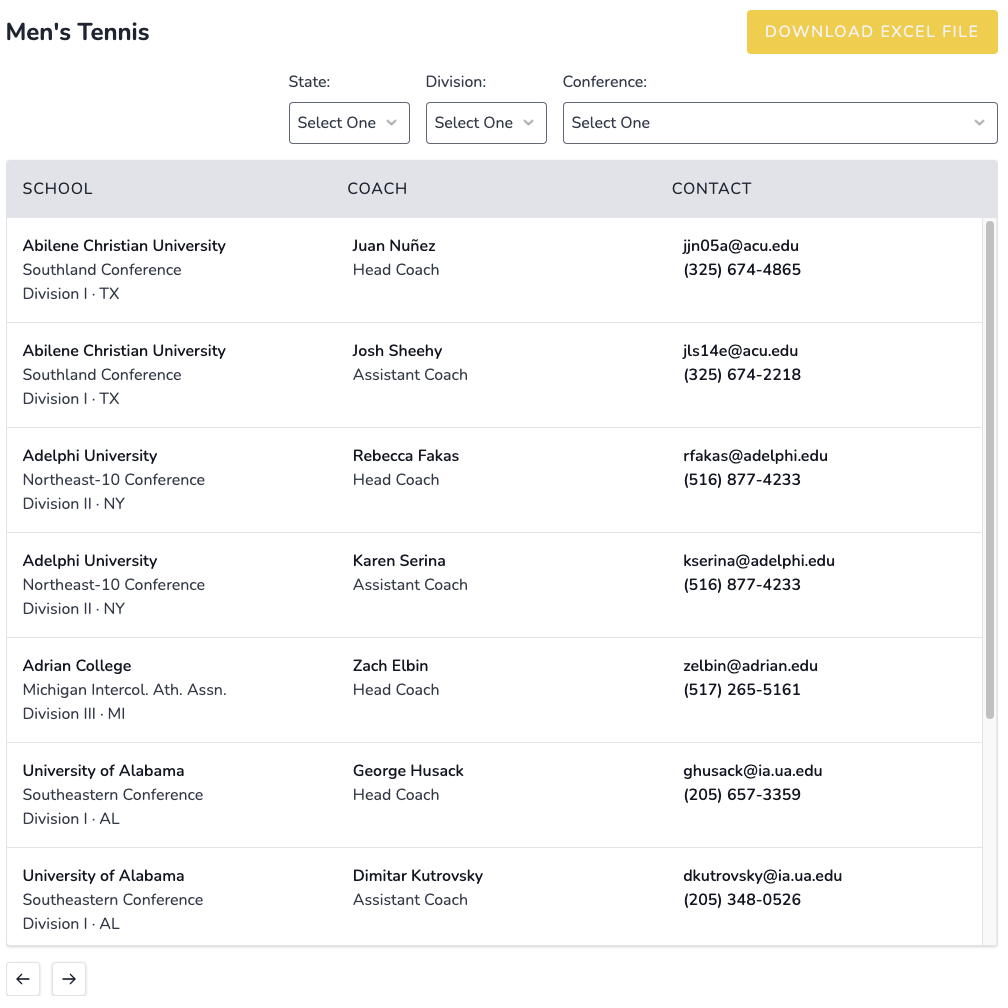Click the table's vertical scrollbar thumb

click(990, 470)
